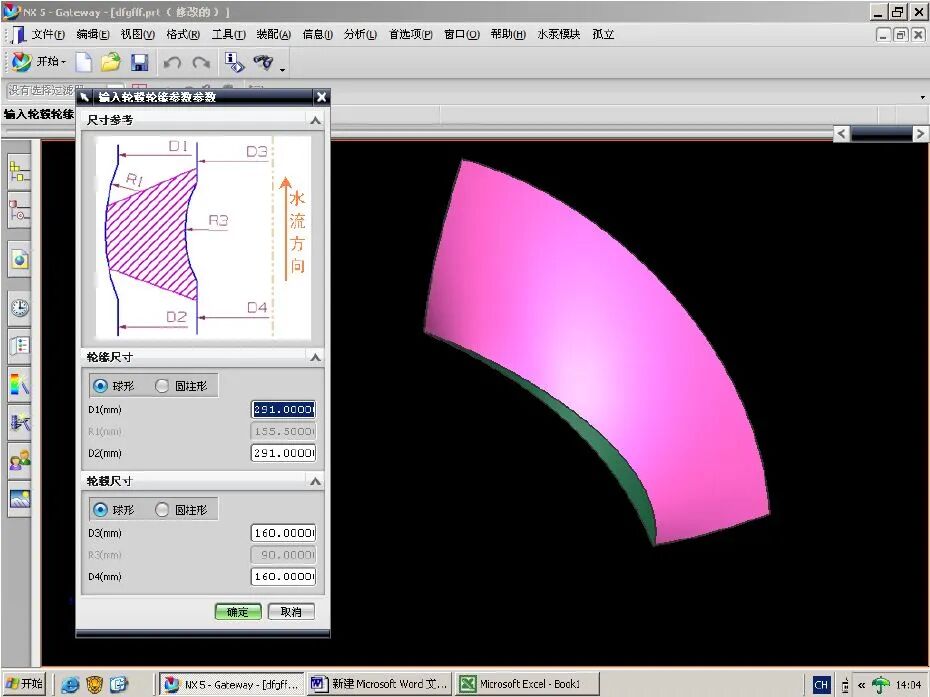Click the lion shield quick launch icon
930x697 pixels.
click(95, 685)
